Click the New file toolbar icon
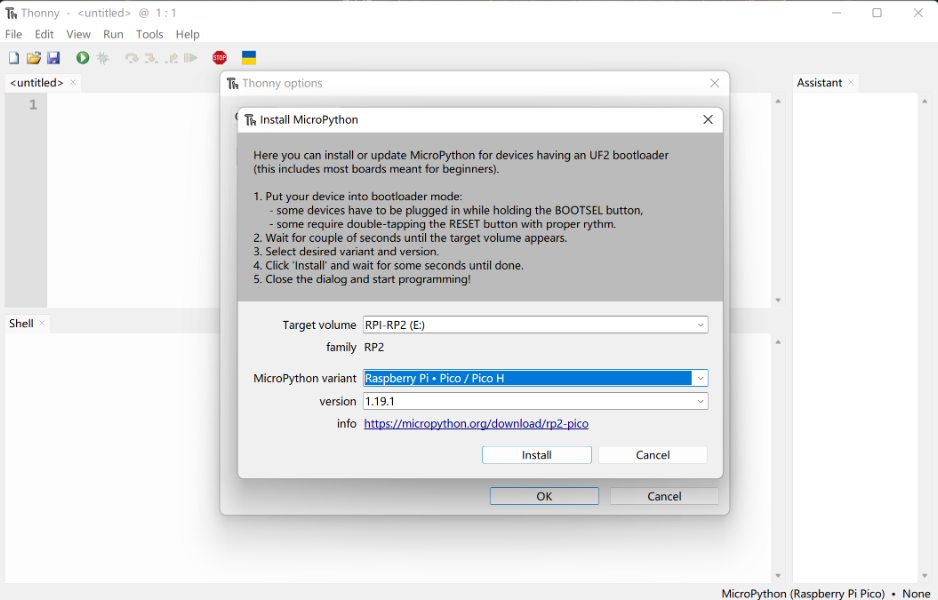 pyautogui.click(x=14, y=57)
